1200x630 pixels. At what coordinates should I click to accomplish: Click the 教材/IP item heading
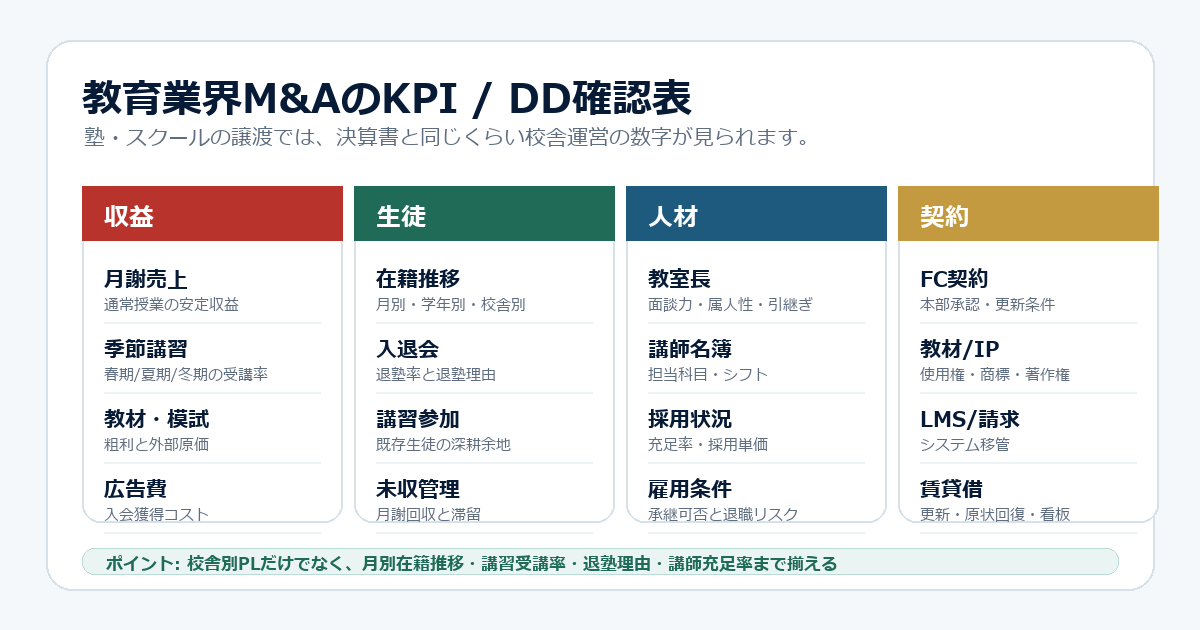tap(959, 349)
